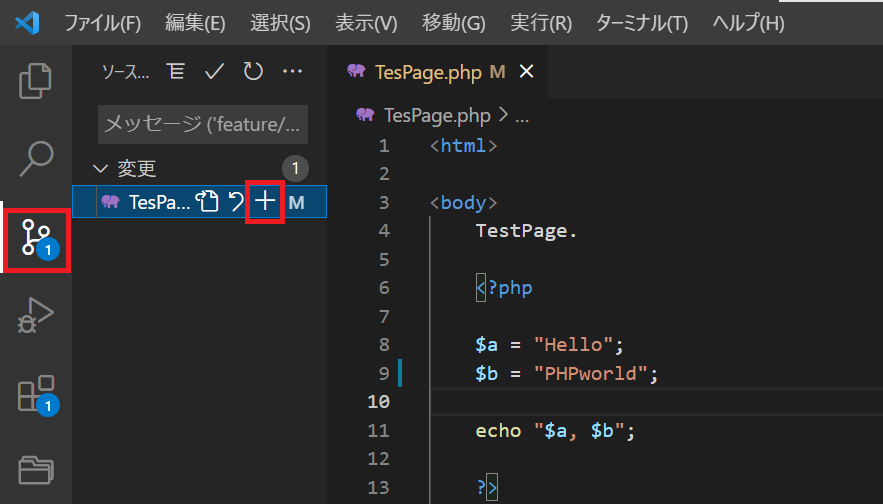The image size is (883, 504).
Task: Open the folder icon at the activity bar bottom
Action: (35, 470)
